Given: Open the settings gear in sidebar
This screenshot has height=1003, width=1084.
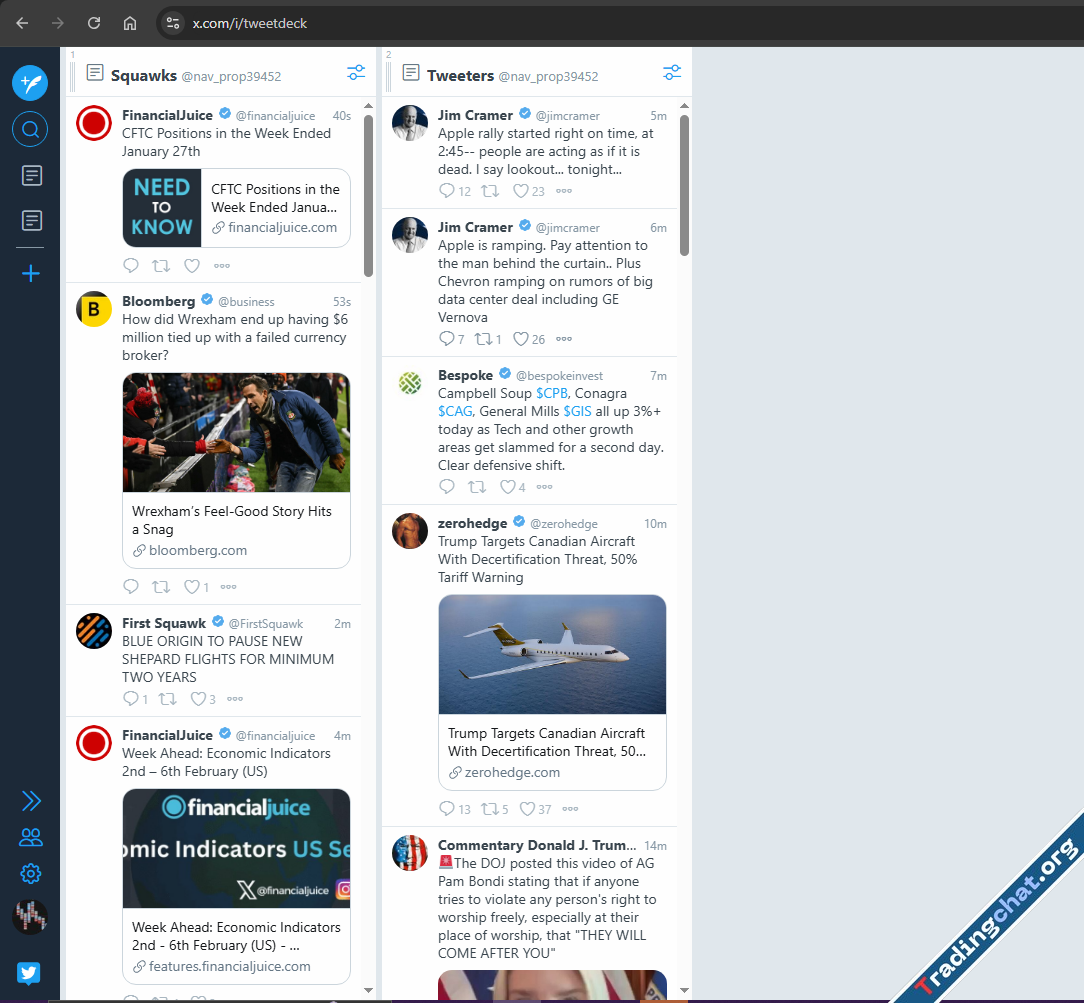Looking at the screenshot, I should pyautogui.click(x=31, y=874).
